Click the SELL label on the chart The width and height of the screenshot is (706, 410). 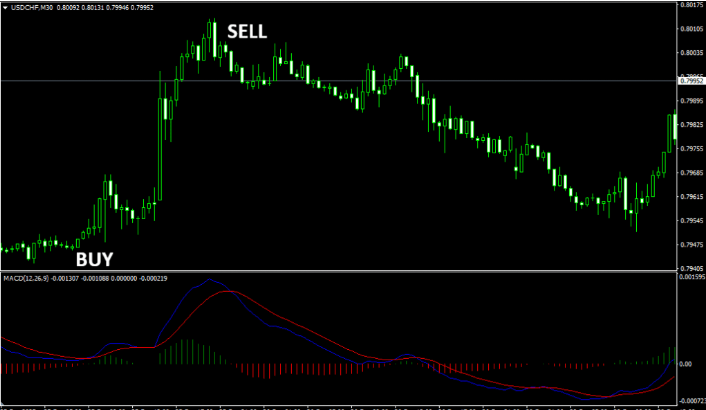[247, 31]
